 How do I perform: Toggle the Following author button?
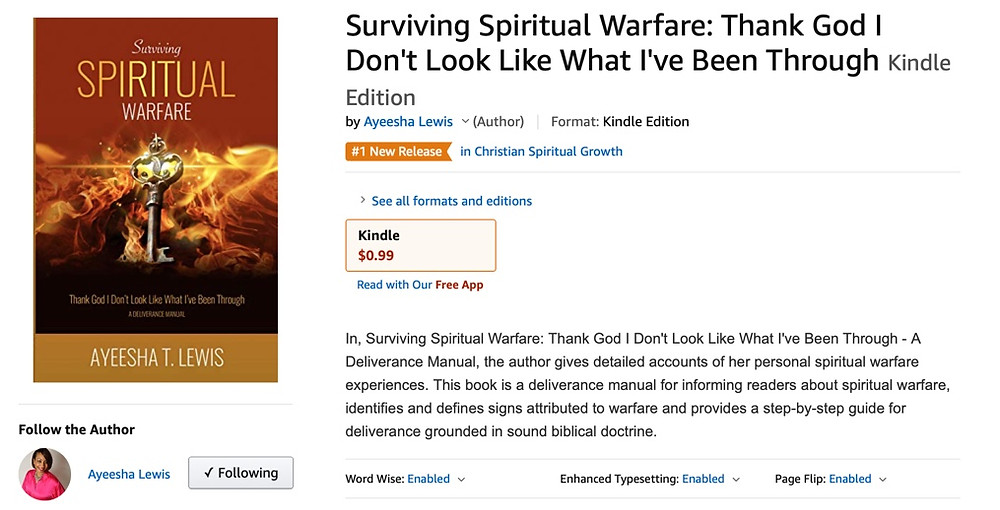coord(240,473)
